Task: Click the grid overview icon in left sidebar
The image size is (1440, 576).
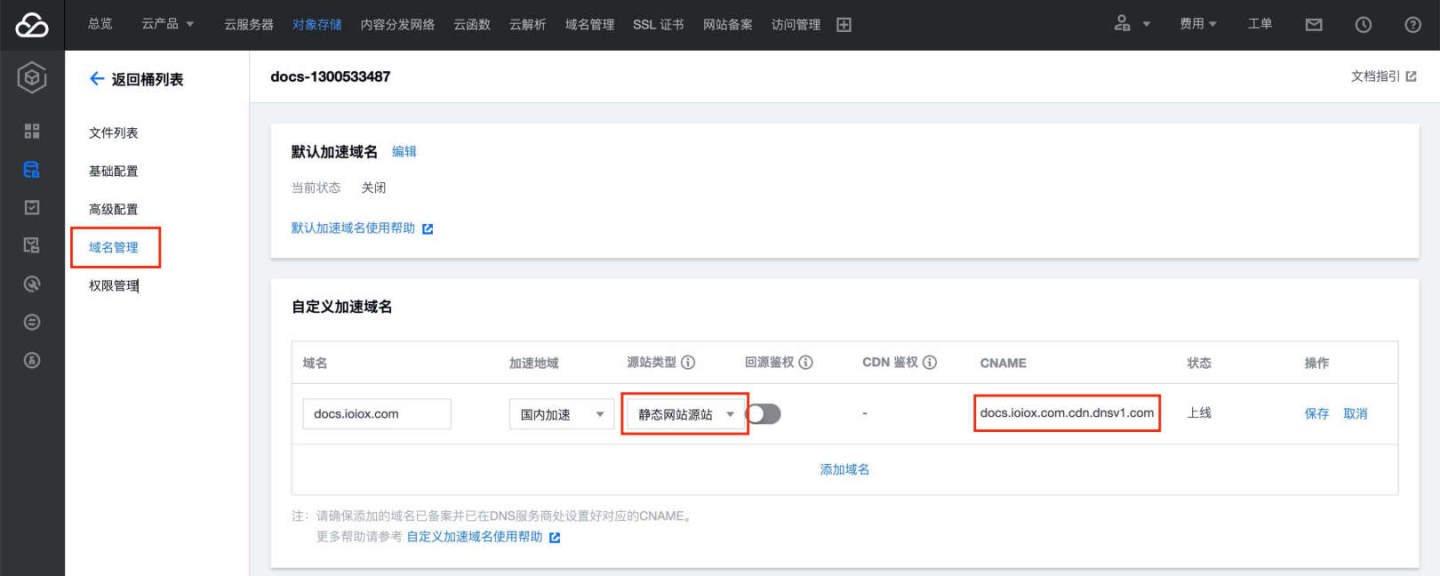Action: coord(32,130)
